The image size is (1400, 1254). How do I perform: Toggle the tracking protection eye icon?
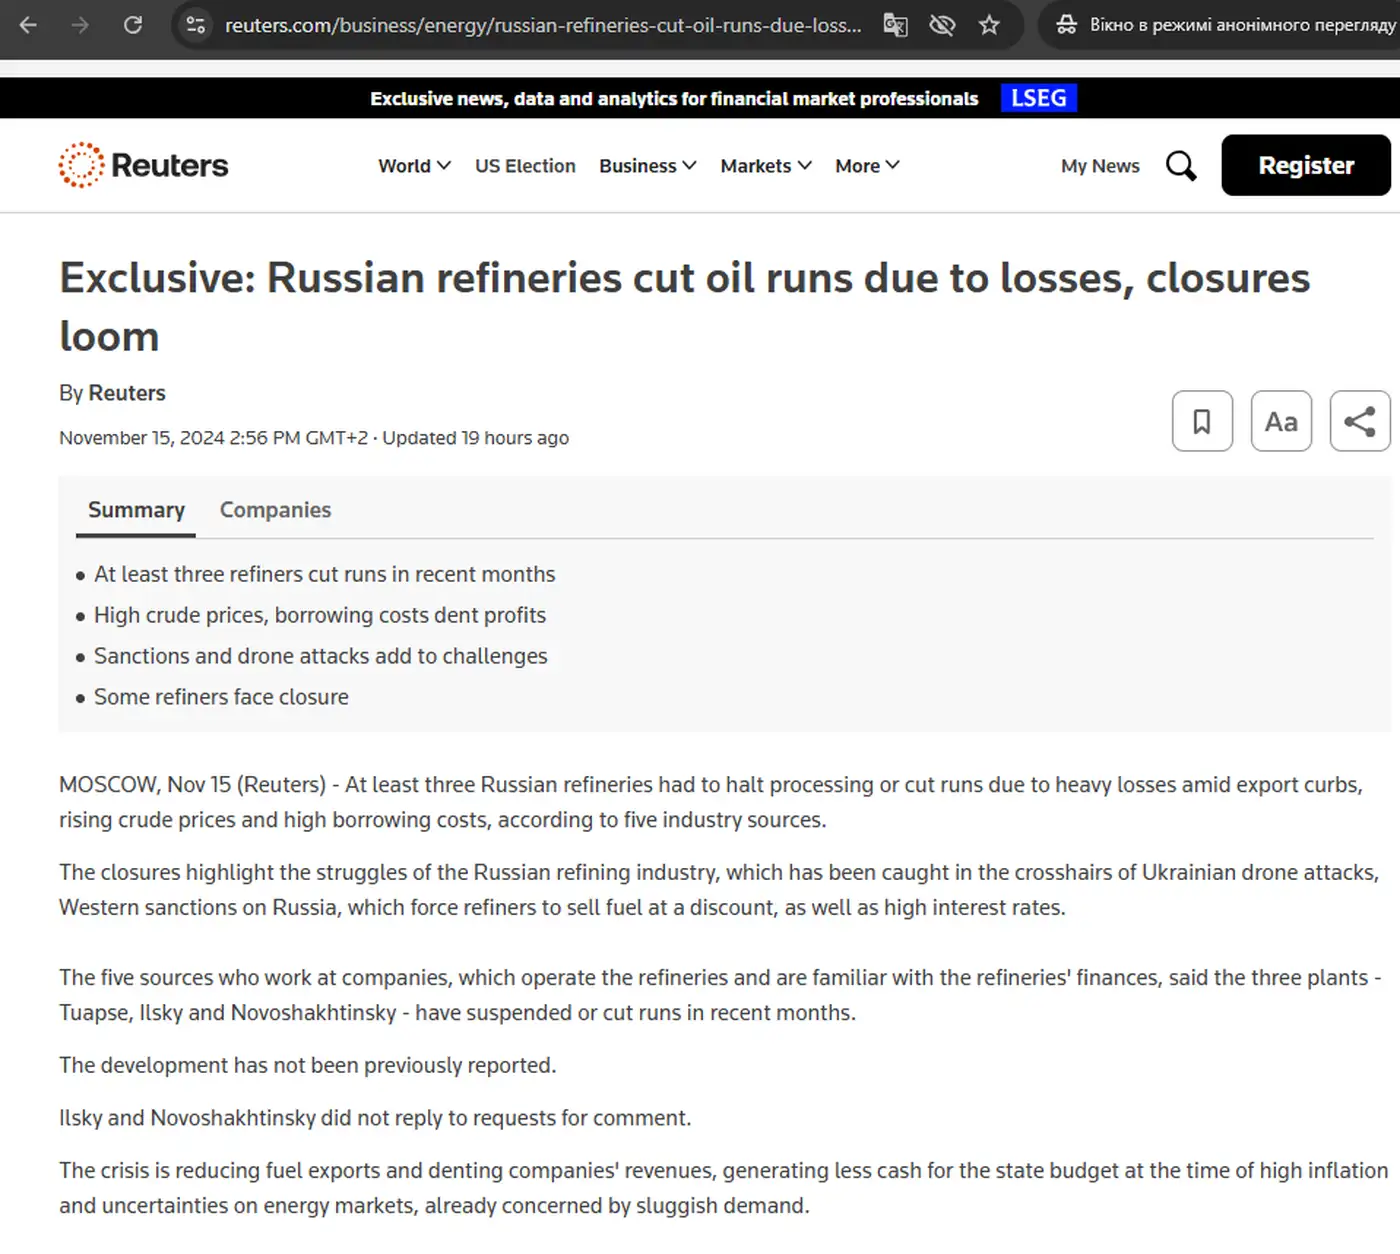942,25
